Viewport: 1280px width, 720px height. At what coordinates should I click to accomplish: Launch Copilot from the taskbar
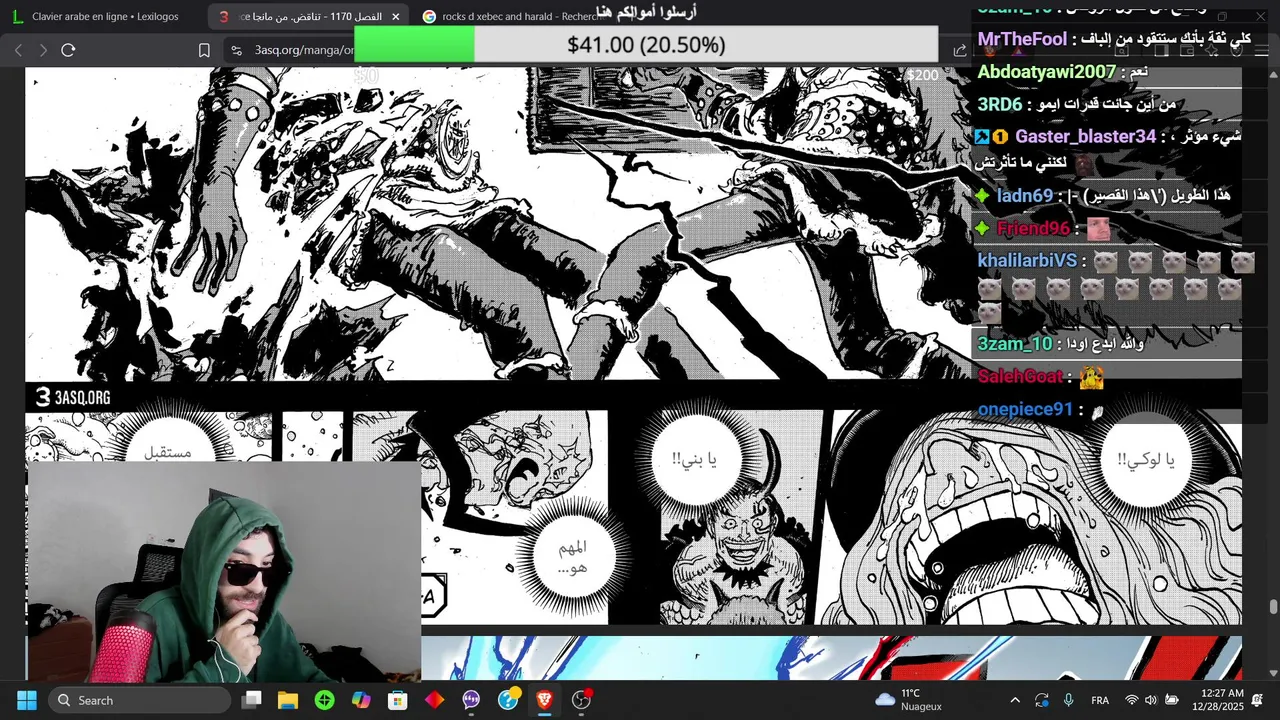click(x=361, y=700)
